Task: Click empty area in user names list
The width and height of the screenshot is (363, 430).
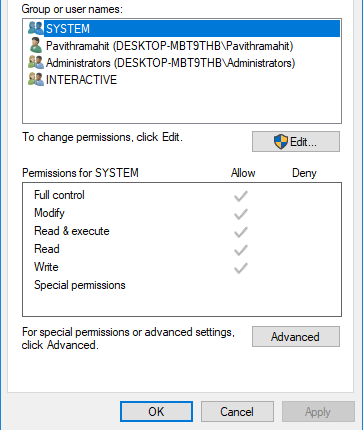Action: [182, 105]
